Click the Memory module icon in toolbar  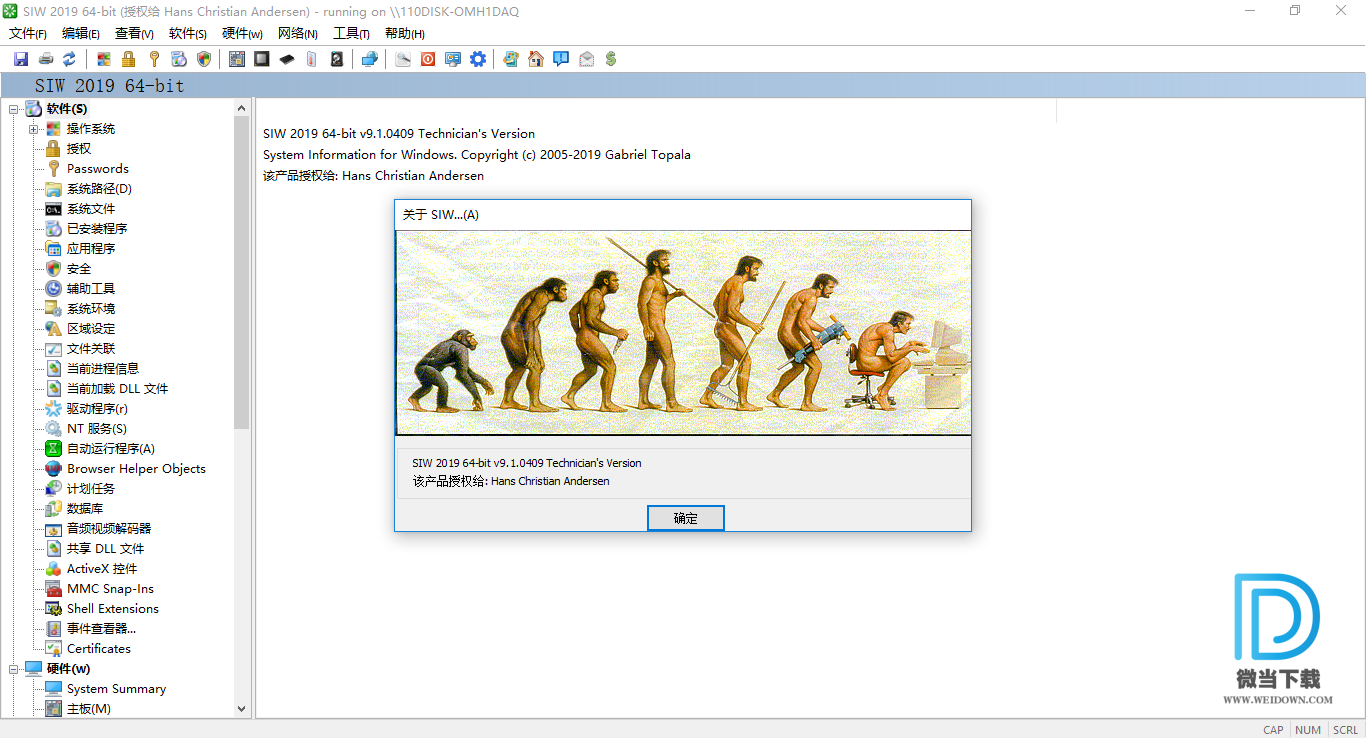(287, 59)
